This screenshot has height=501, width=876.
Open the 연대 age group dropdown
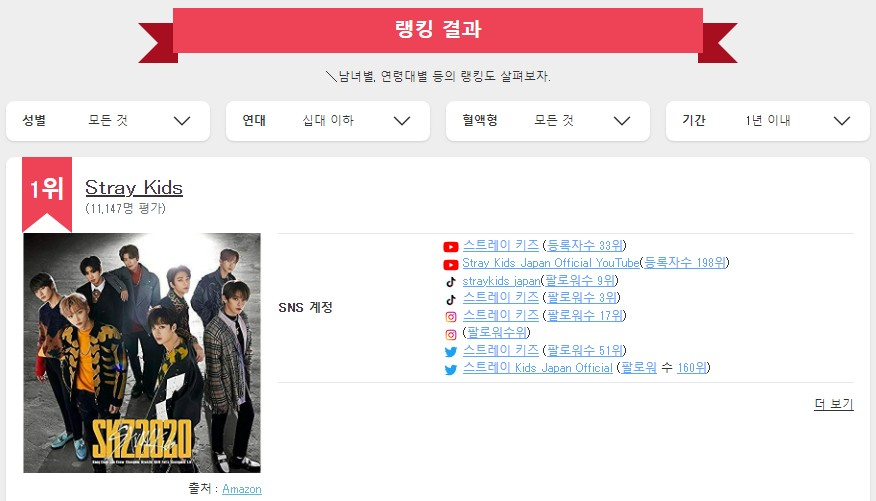click(x=328, y=121)
